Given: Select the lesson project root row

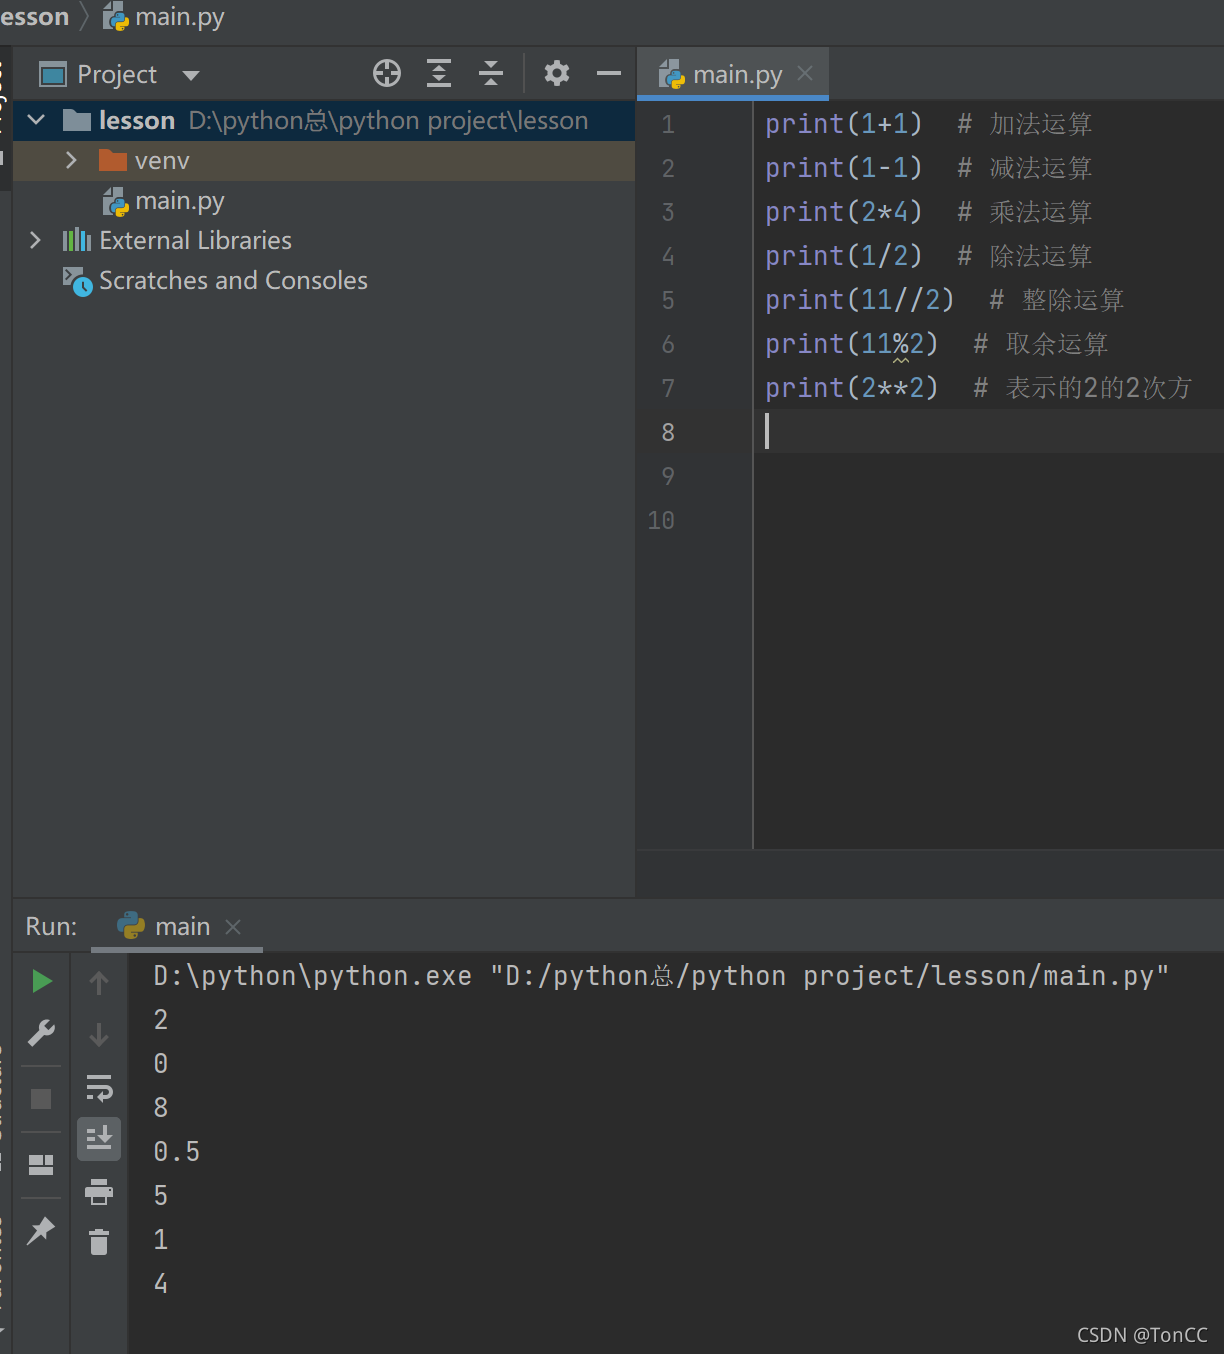Looking at the screenshot, I should (324, 120).
